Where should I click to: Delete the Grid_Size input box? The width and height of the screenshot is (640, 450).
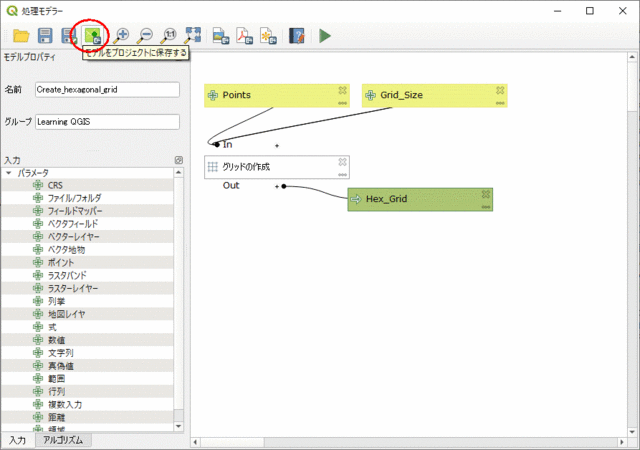click(x=500, y=90)
